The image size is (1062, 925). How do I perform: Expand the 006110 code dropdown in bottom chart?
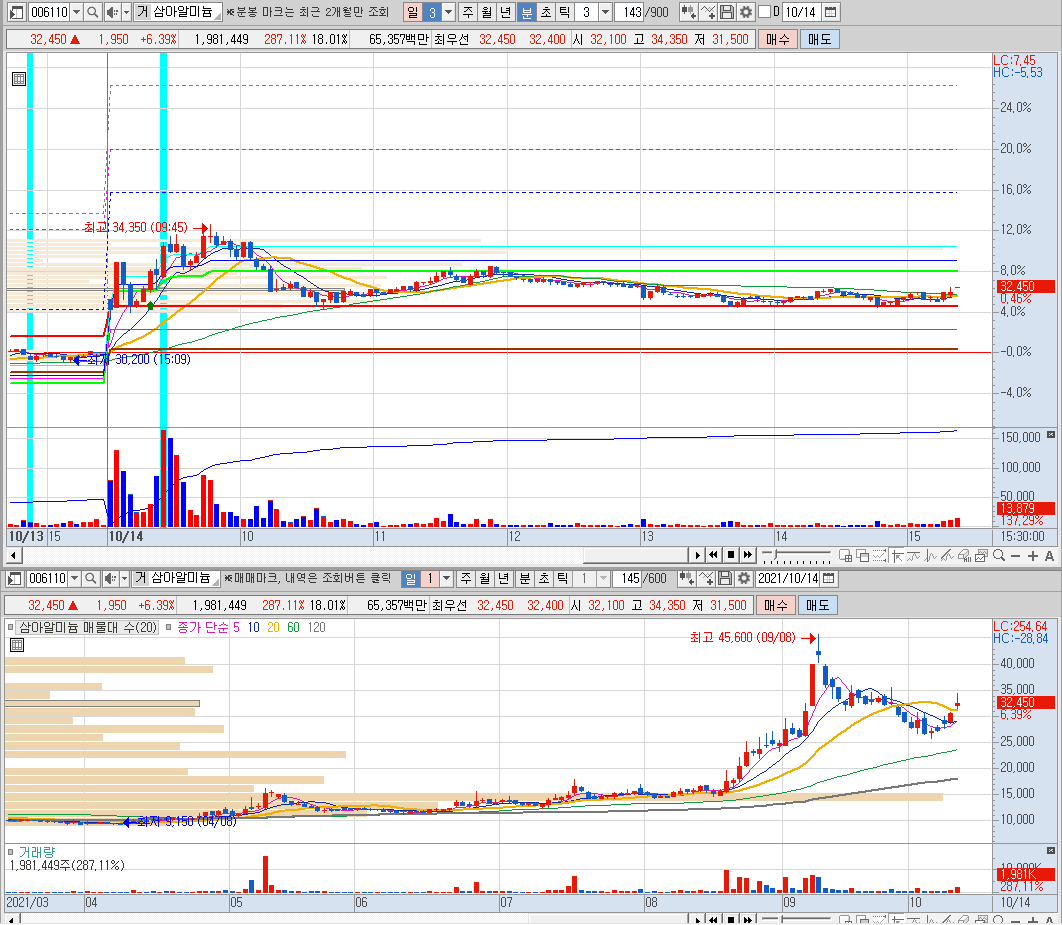tap(75, 579)
